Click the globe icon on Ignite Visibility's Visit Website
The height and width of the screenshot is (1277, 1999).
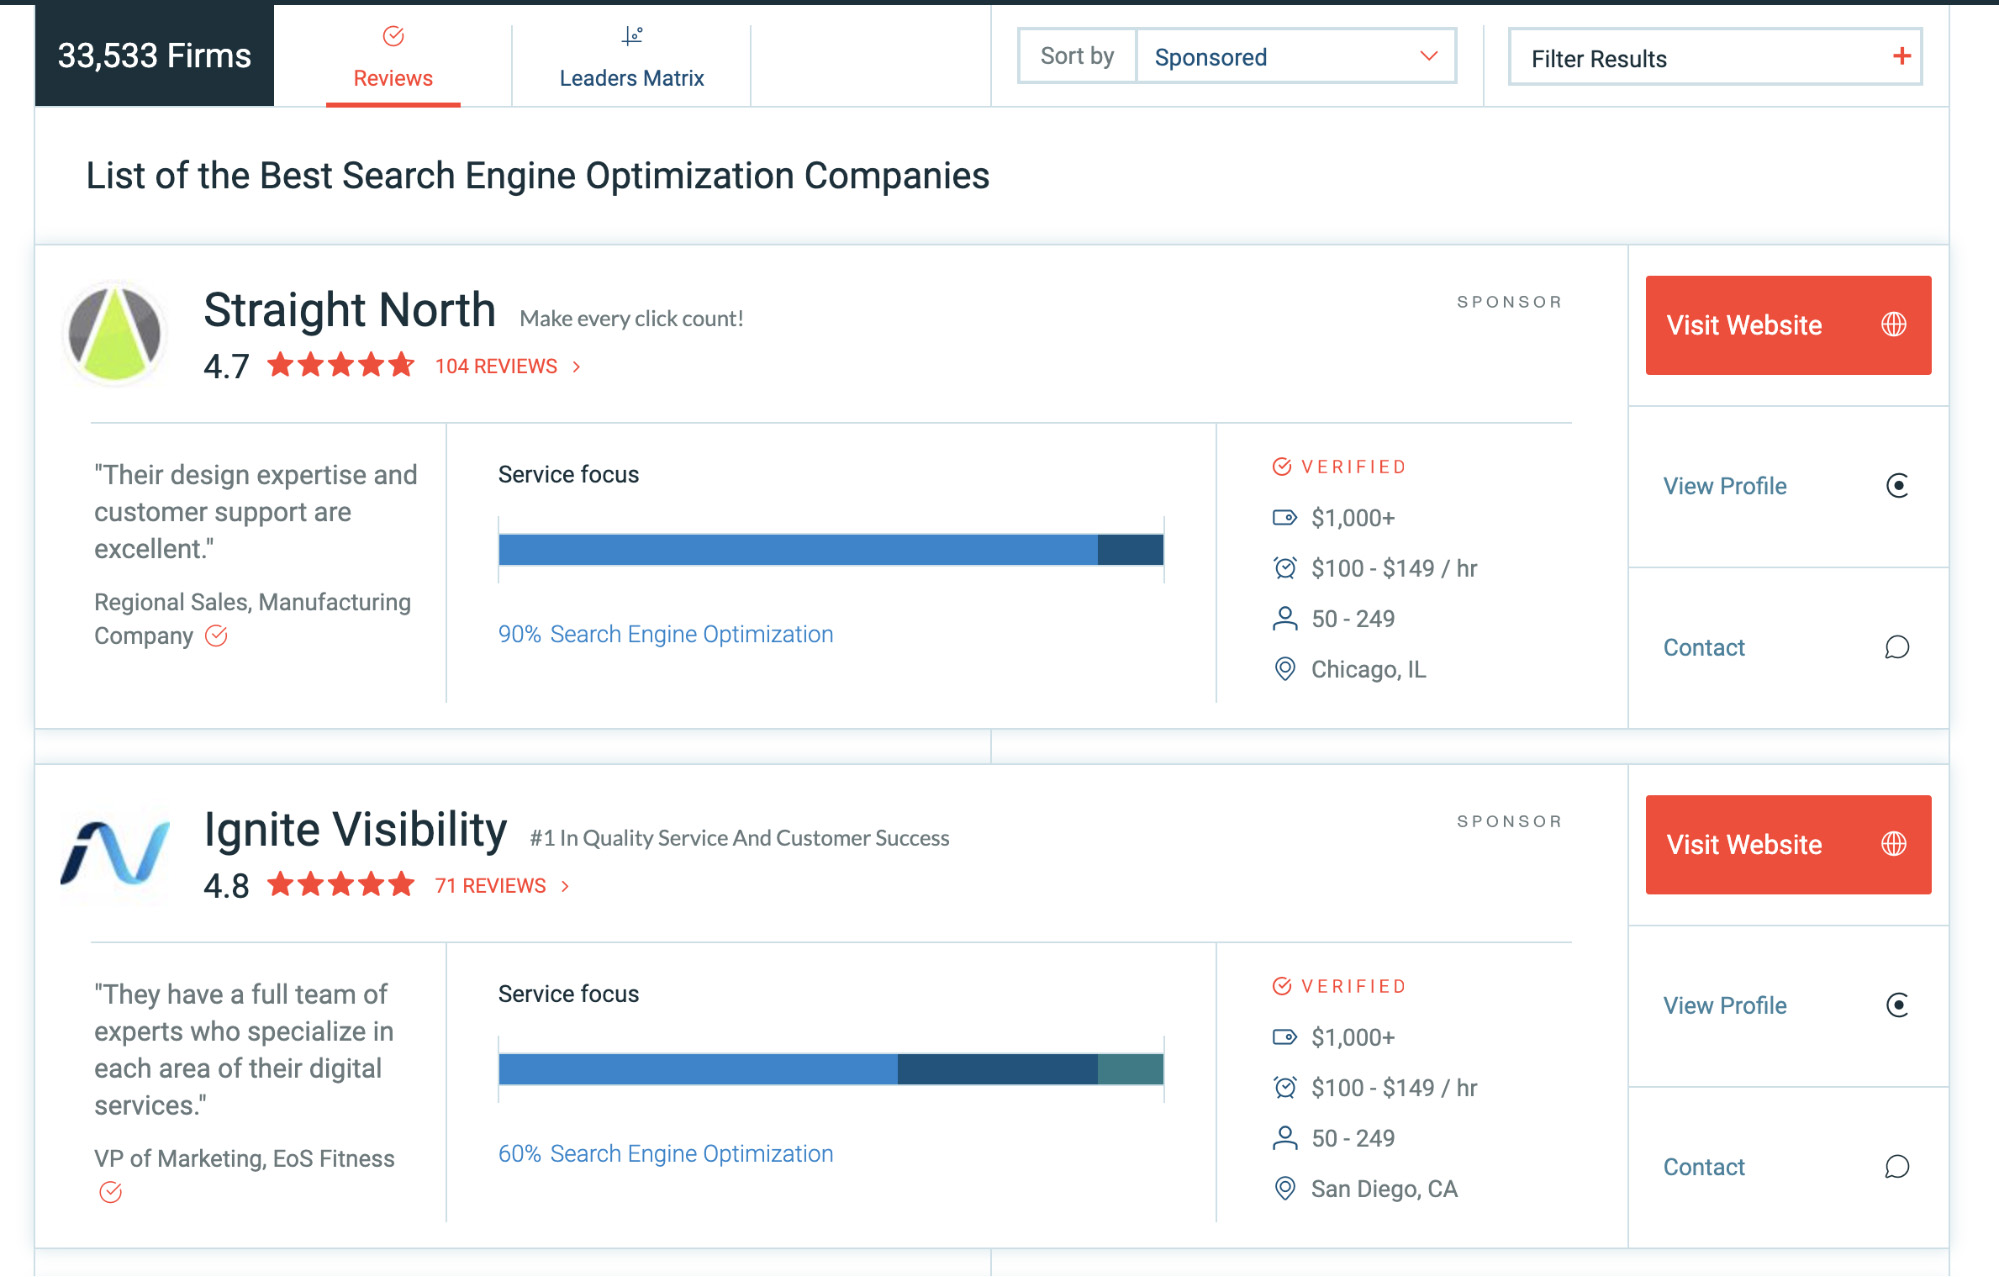1893,843
